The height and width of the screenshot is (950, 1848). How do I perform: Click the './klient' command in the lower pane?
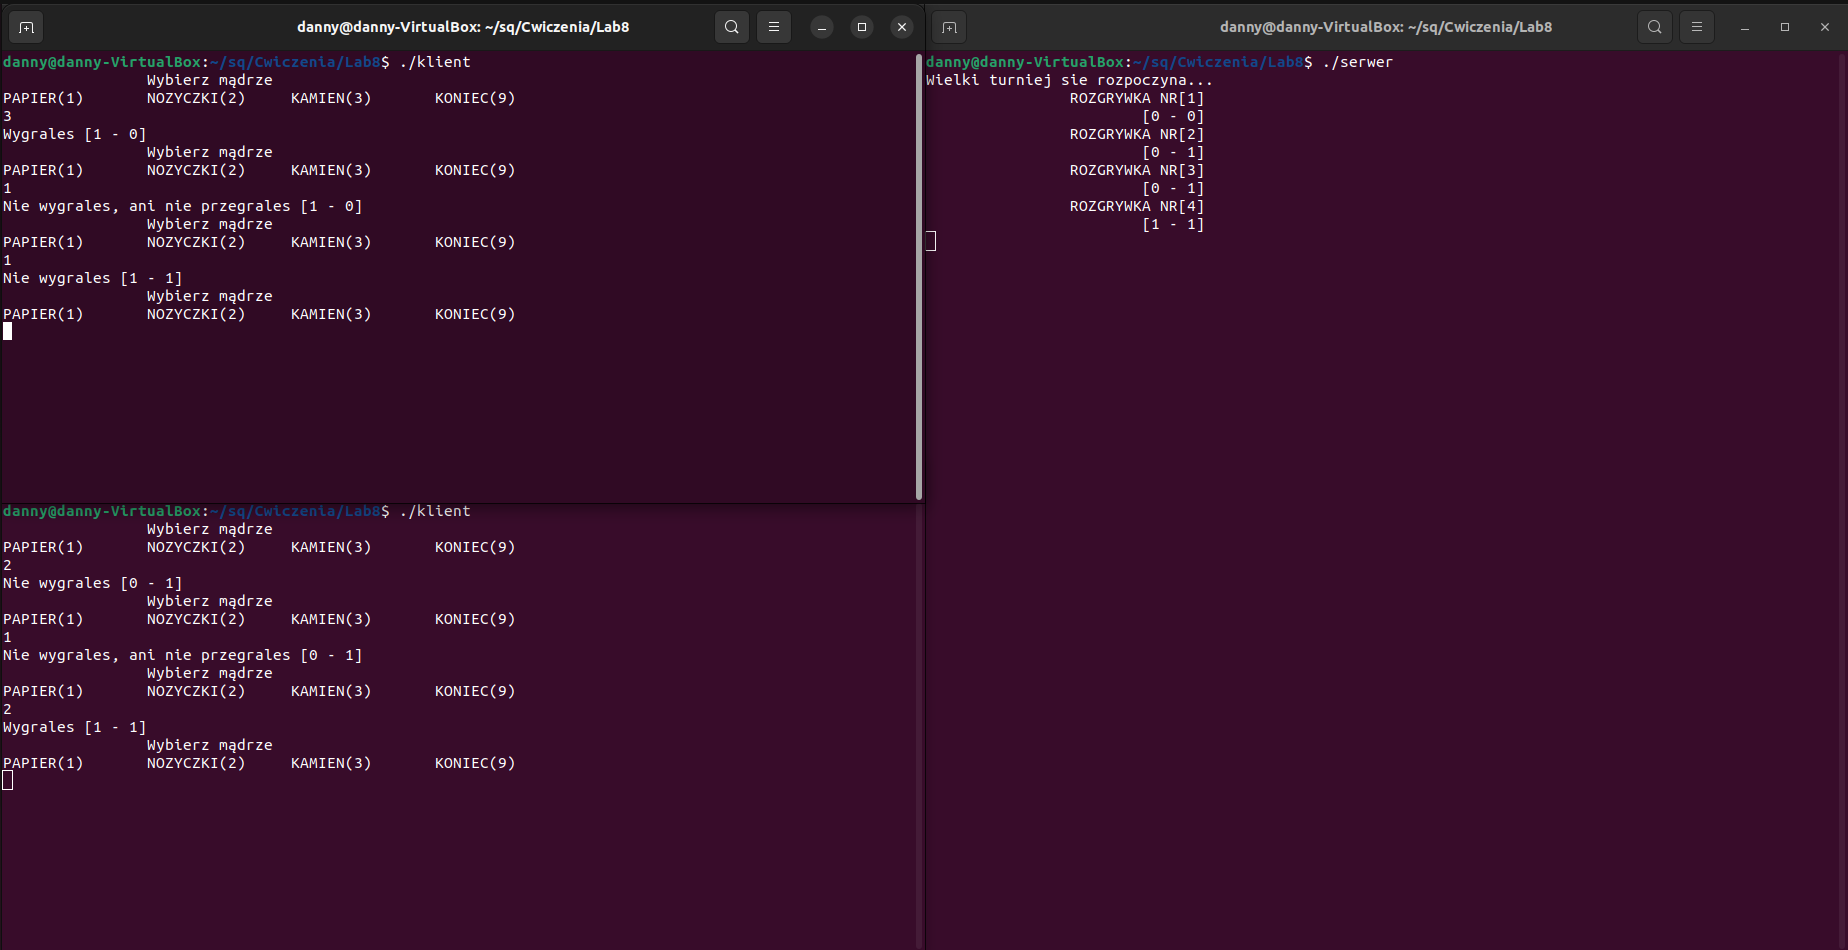coord(435,511)
